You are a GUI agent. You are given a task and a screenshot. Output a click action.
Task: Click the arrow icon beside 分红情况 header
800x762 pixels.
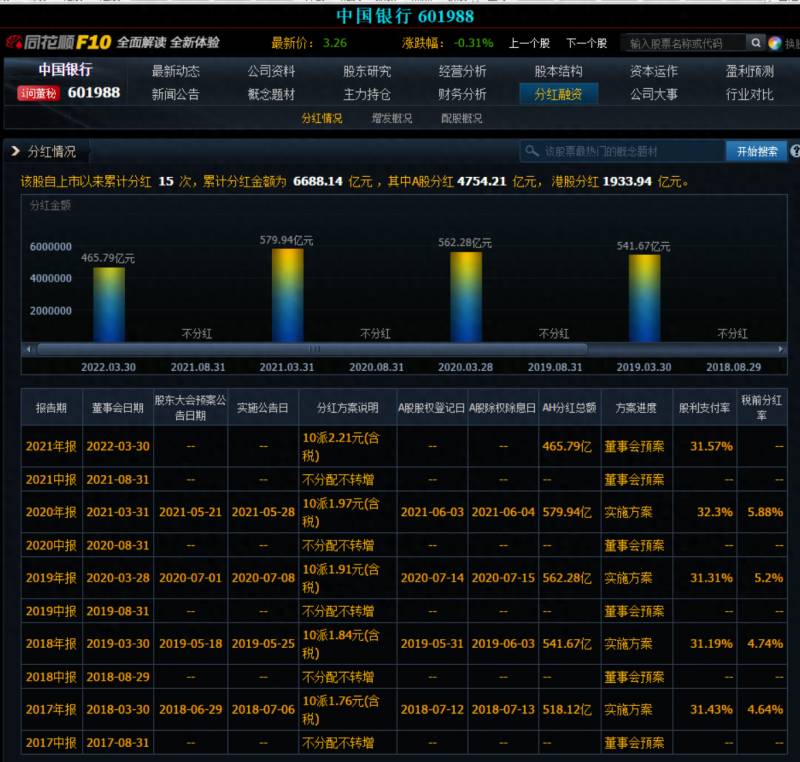tap(15, 151)
